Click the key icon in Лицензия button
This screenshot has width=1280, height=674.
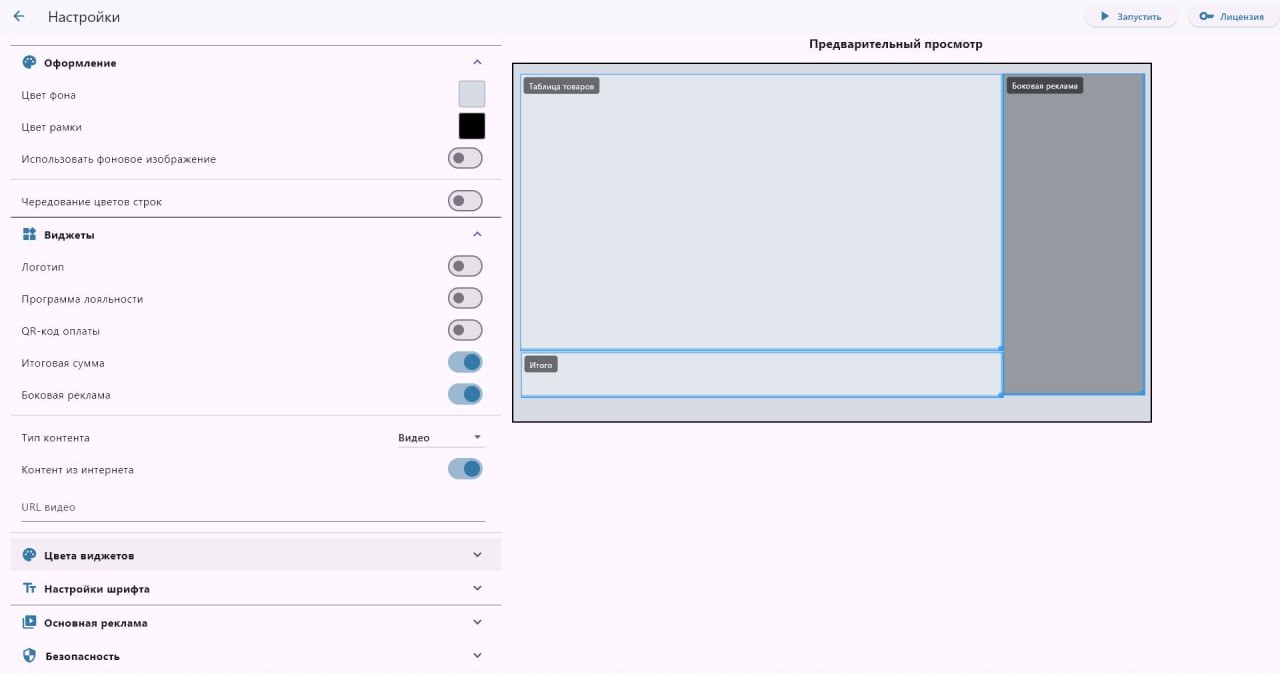(1206, 17)
